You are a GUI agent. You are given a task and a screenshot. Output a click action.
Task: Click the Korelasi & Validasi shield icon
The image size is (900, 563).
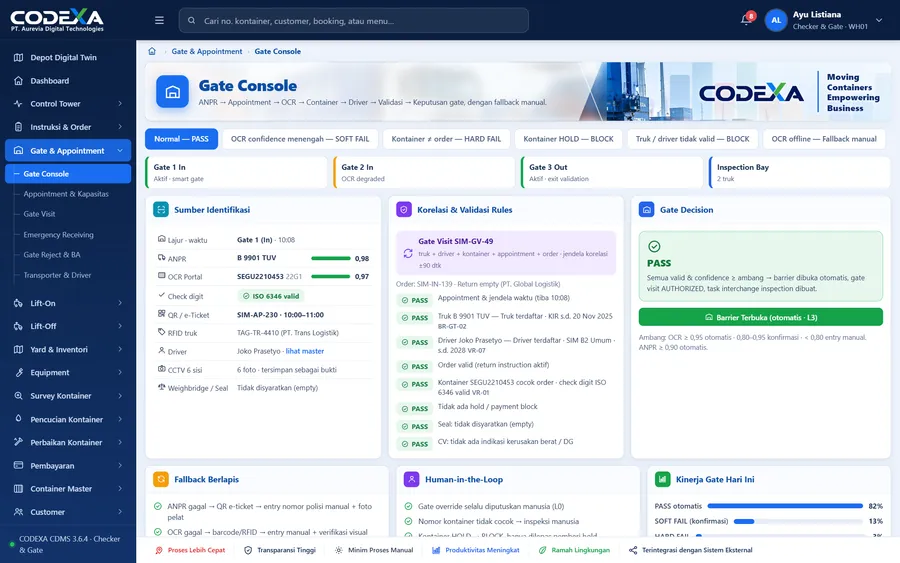point(404,209)
